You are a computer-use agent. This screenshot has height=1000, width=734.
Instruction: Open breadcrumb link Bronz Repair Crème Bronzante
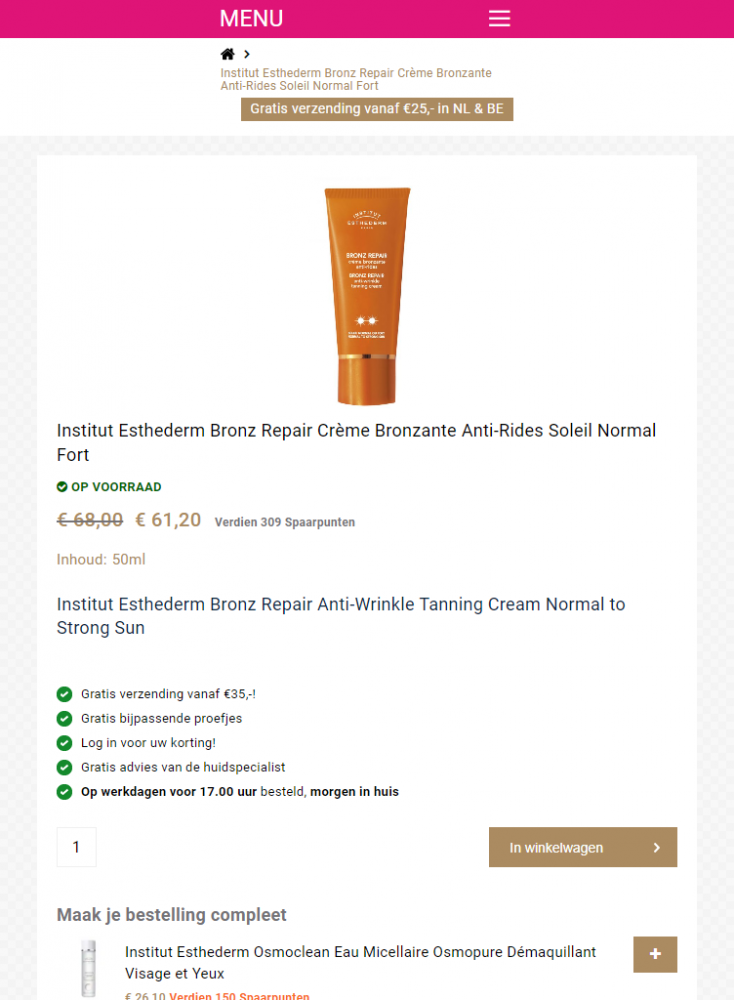[356, 79]
